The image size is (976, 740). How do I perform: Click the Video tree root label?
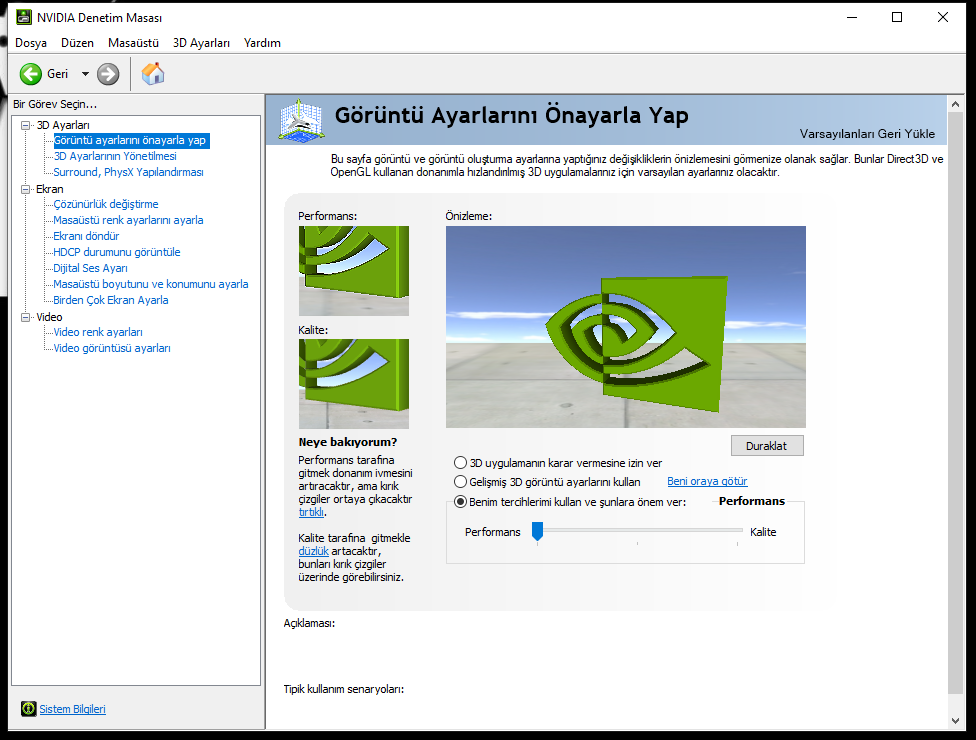click(x=49, y=317)
